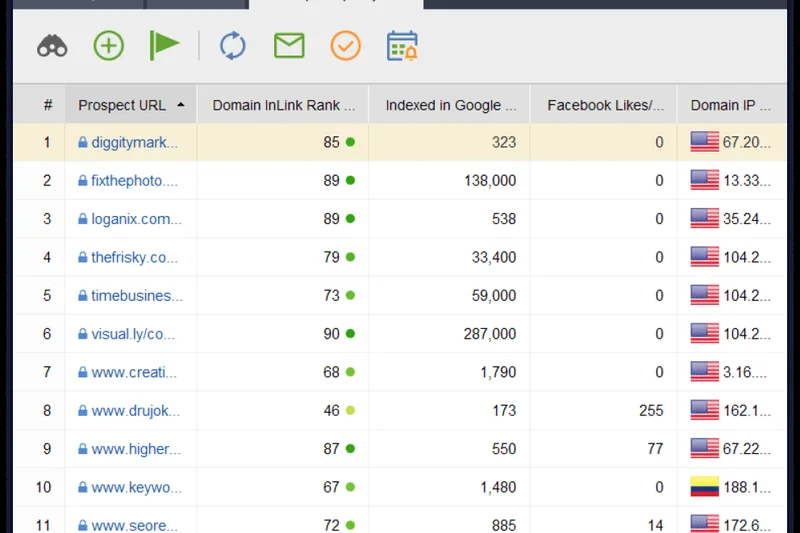Open the www.seore... prospect link
Viewport: 800px width, 533px height.
135,525
